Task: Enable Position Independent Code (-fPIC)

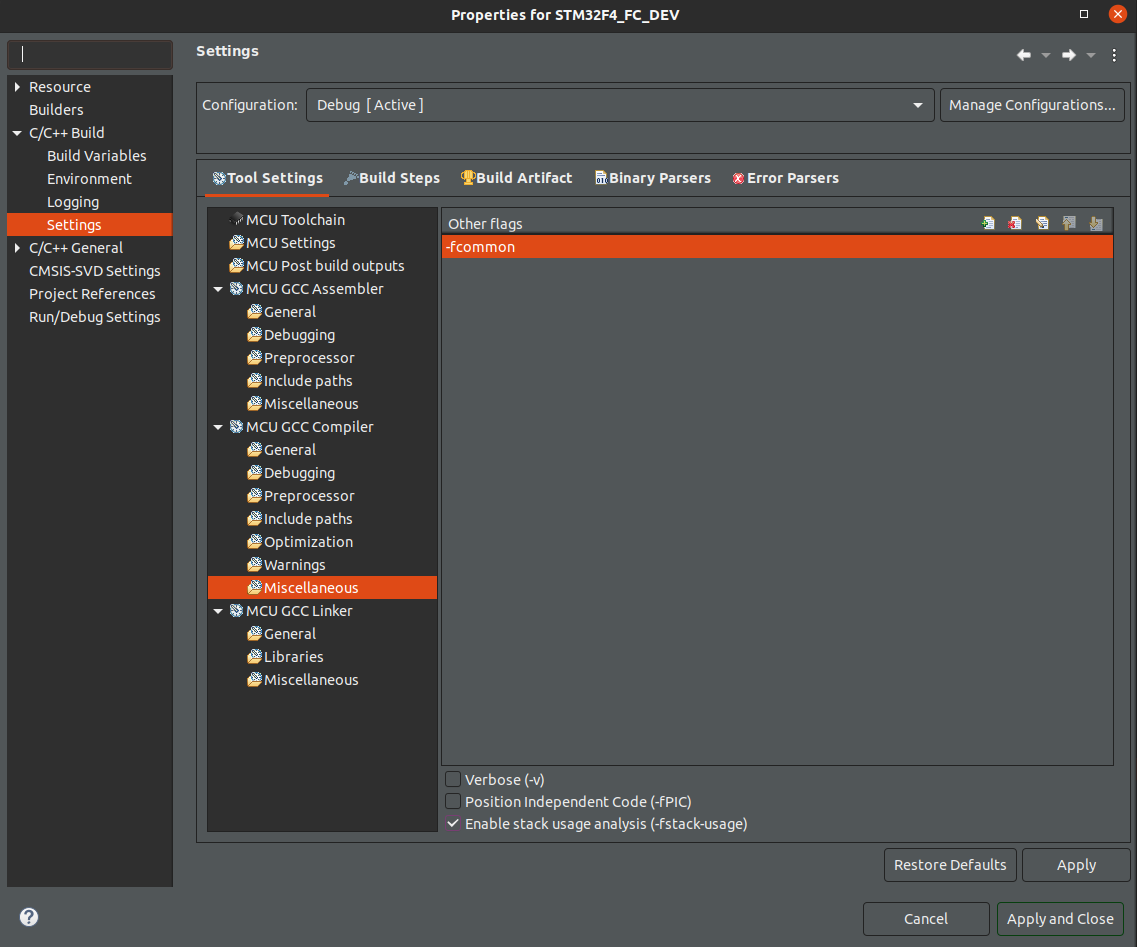Action: [453, 801]
